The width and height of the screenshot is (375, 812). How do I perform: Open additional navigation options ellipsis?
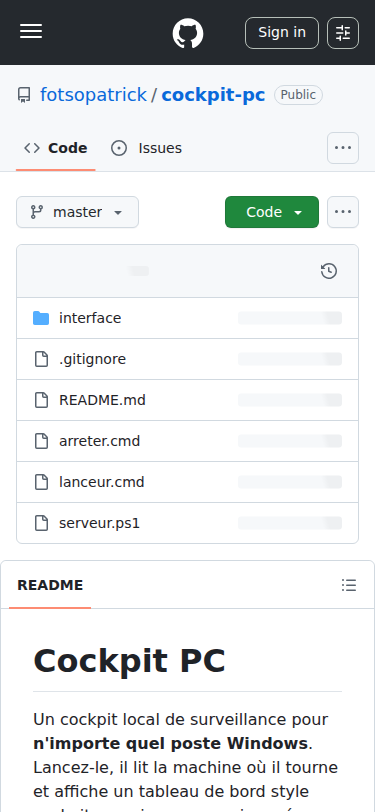point(343,148)
